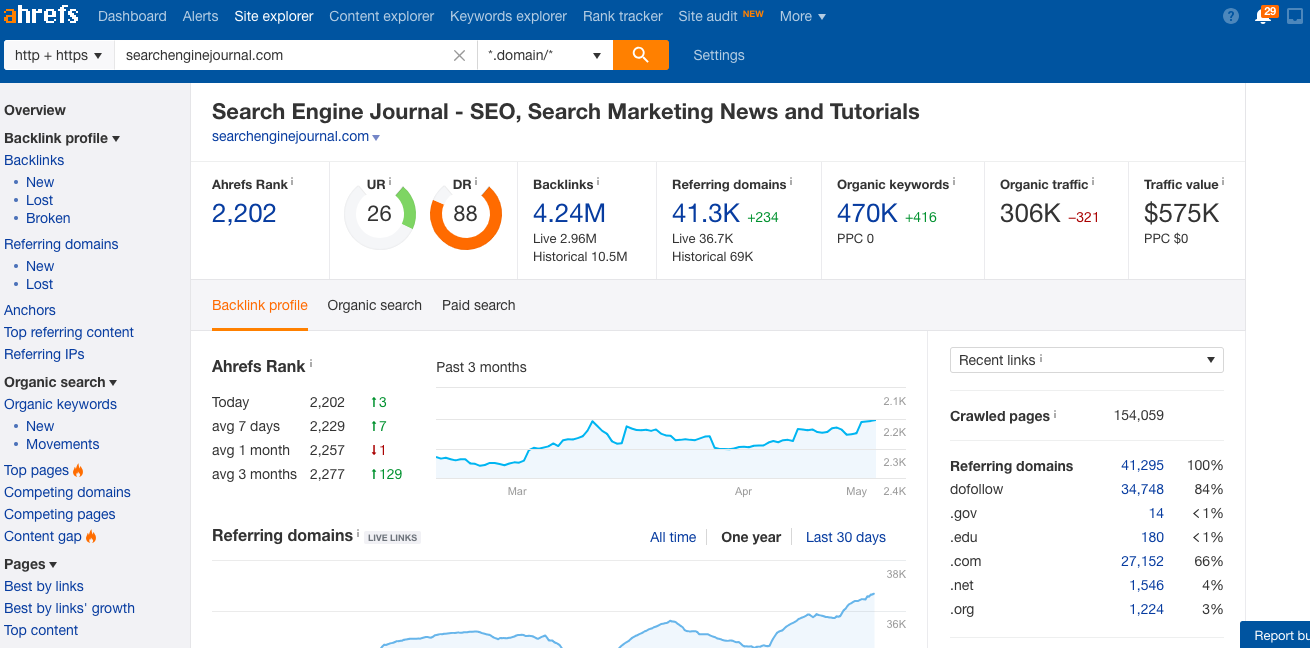Open Content explorer in top navigation

coord(382,16)
